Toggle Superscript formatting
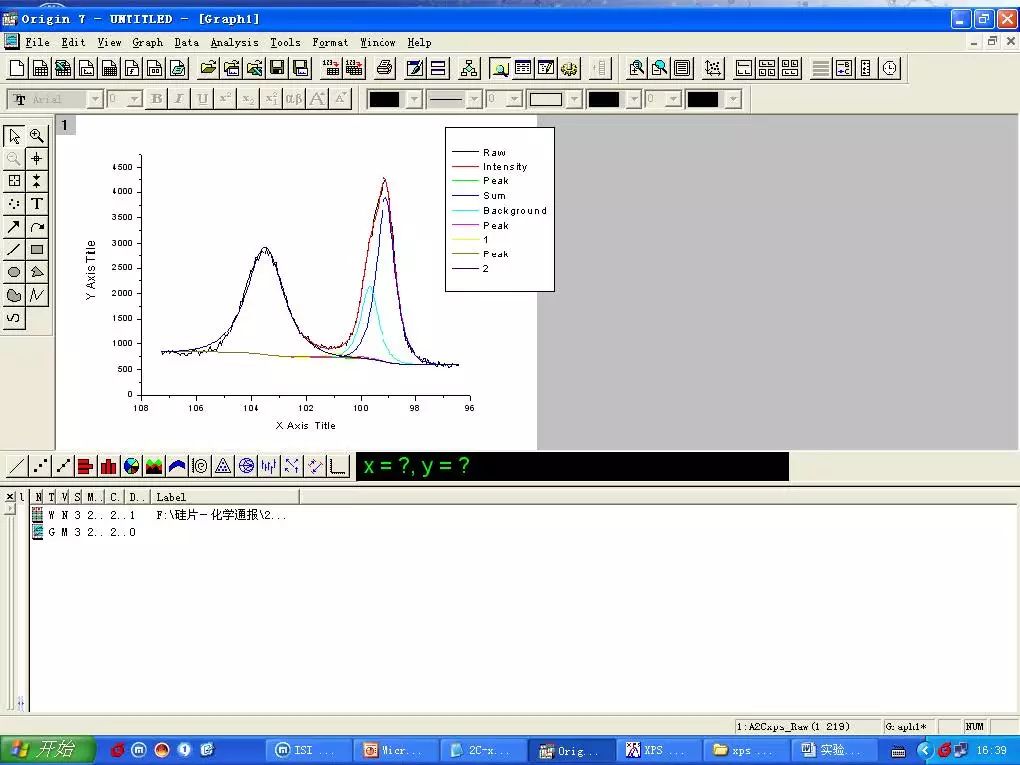The height and width of the screenshot is (765, 1020). point(225,99)
